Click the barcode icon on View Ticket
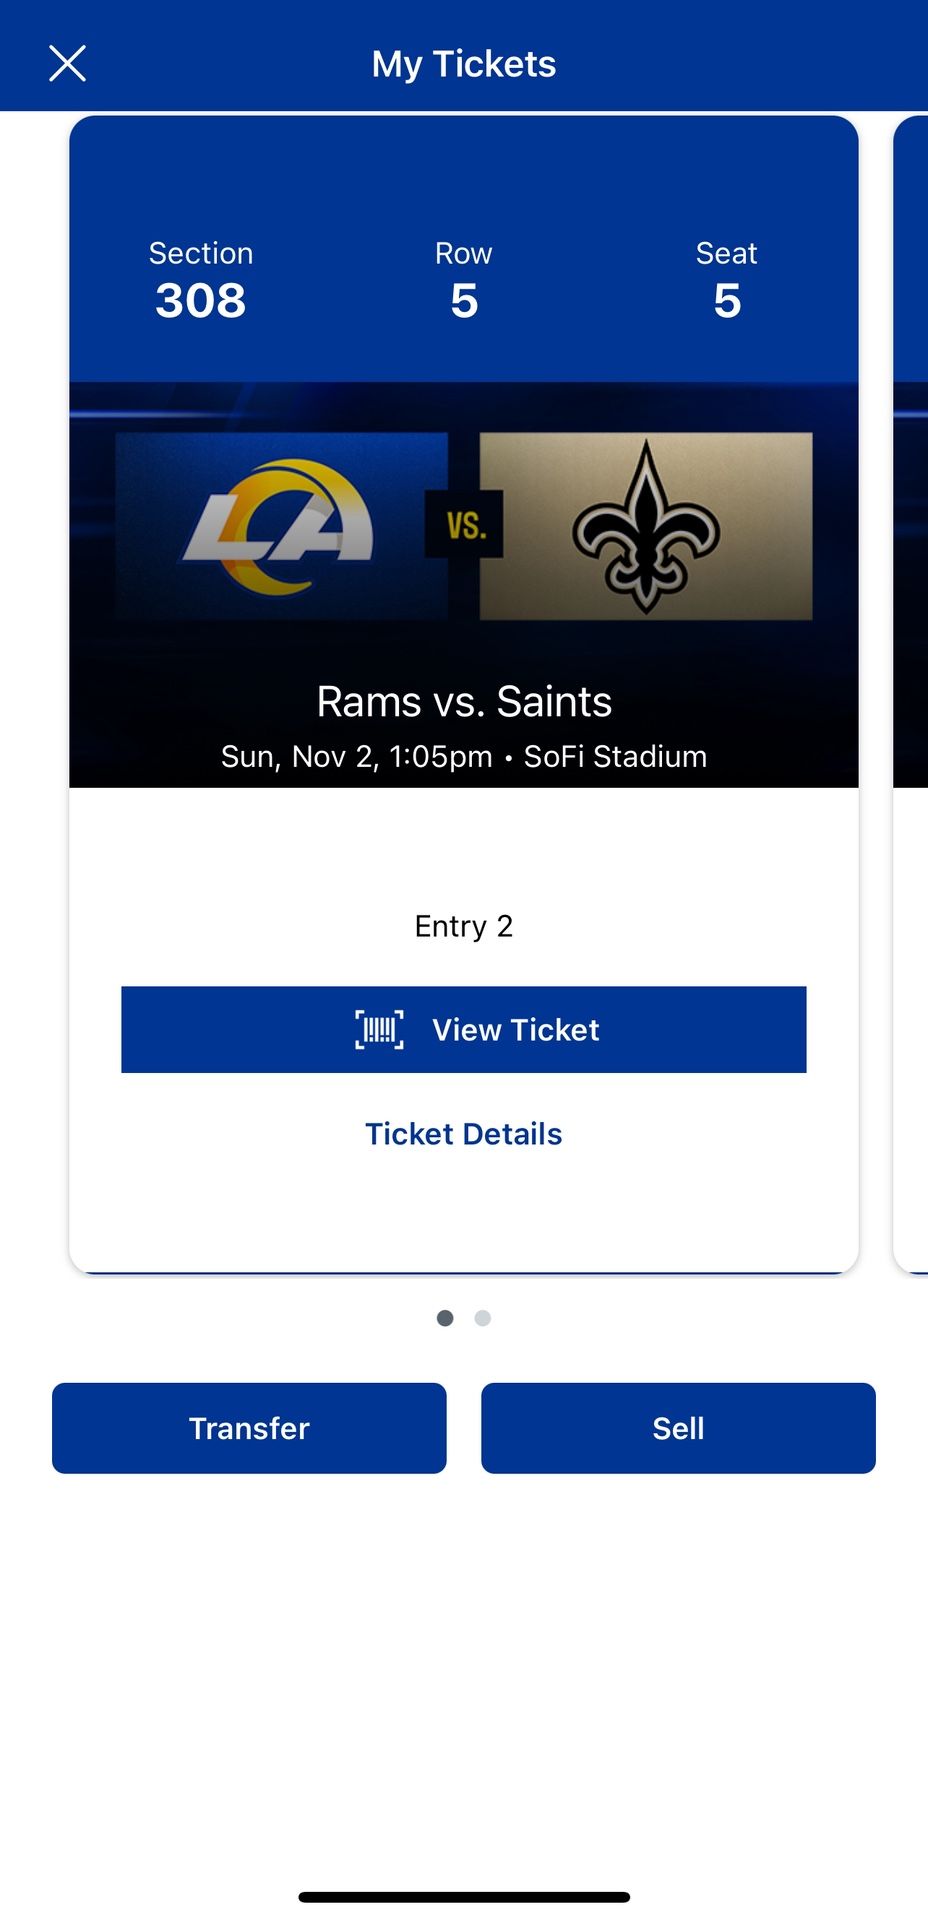 (379, 1030)
